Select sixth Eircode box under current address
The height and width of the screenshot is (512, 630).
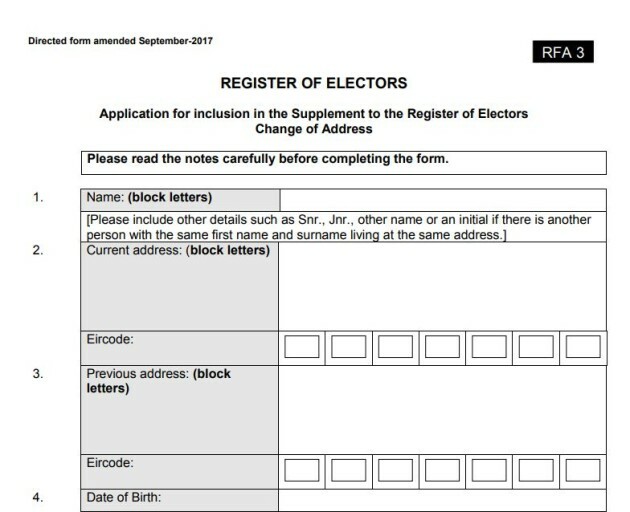536,347
